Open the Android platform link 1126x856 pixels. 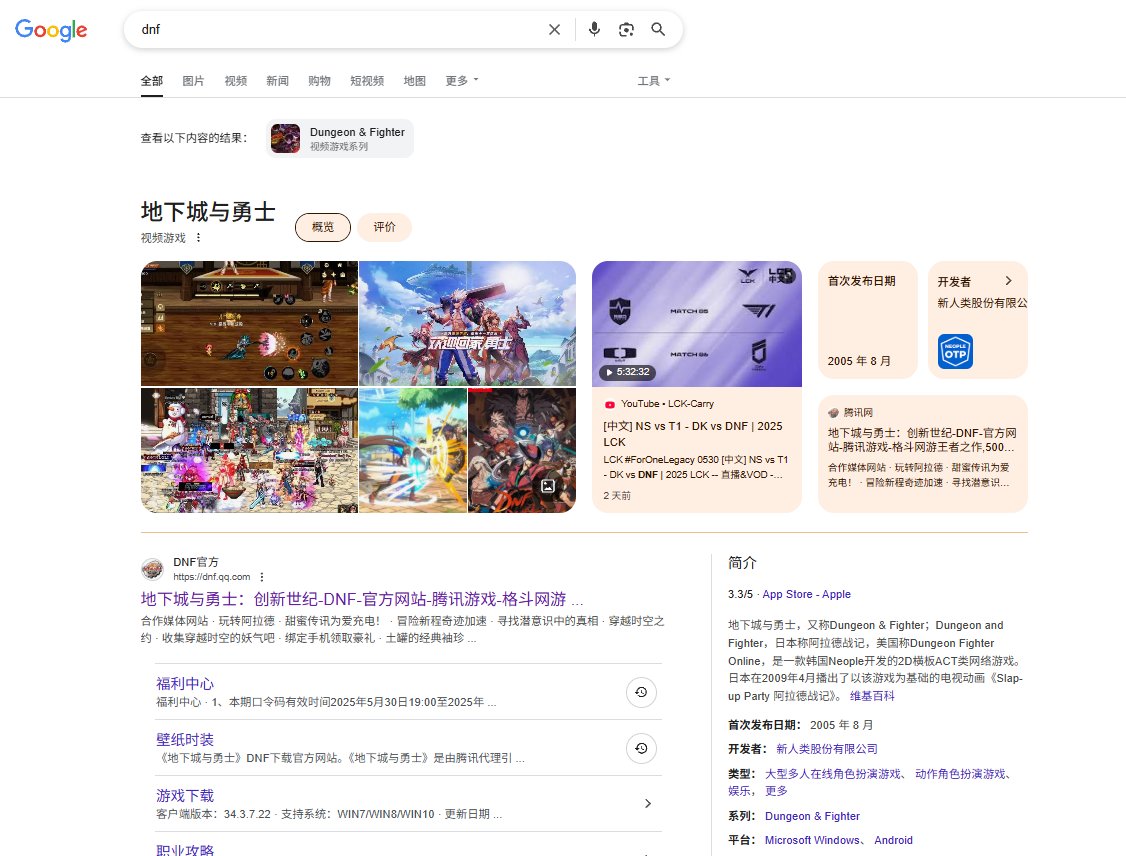tap(893, 840)
